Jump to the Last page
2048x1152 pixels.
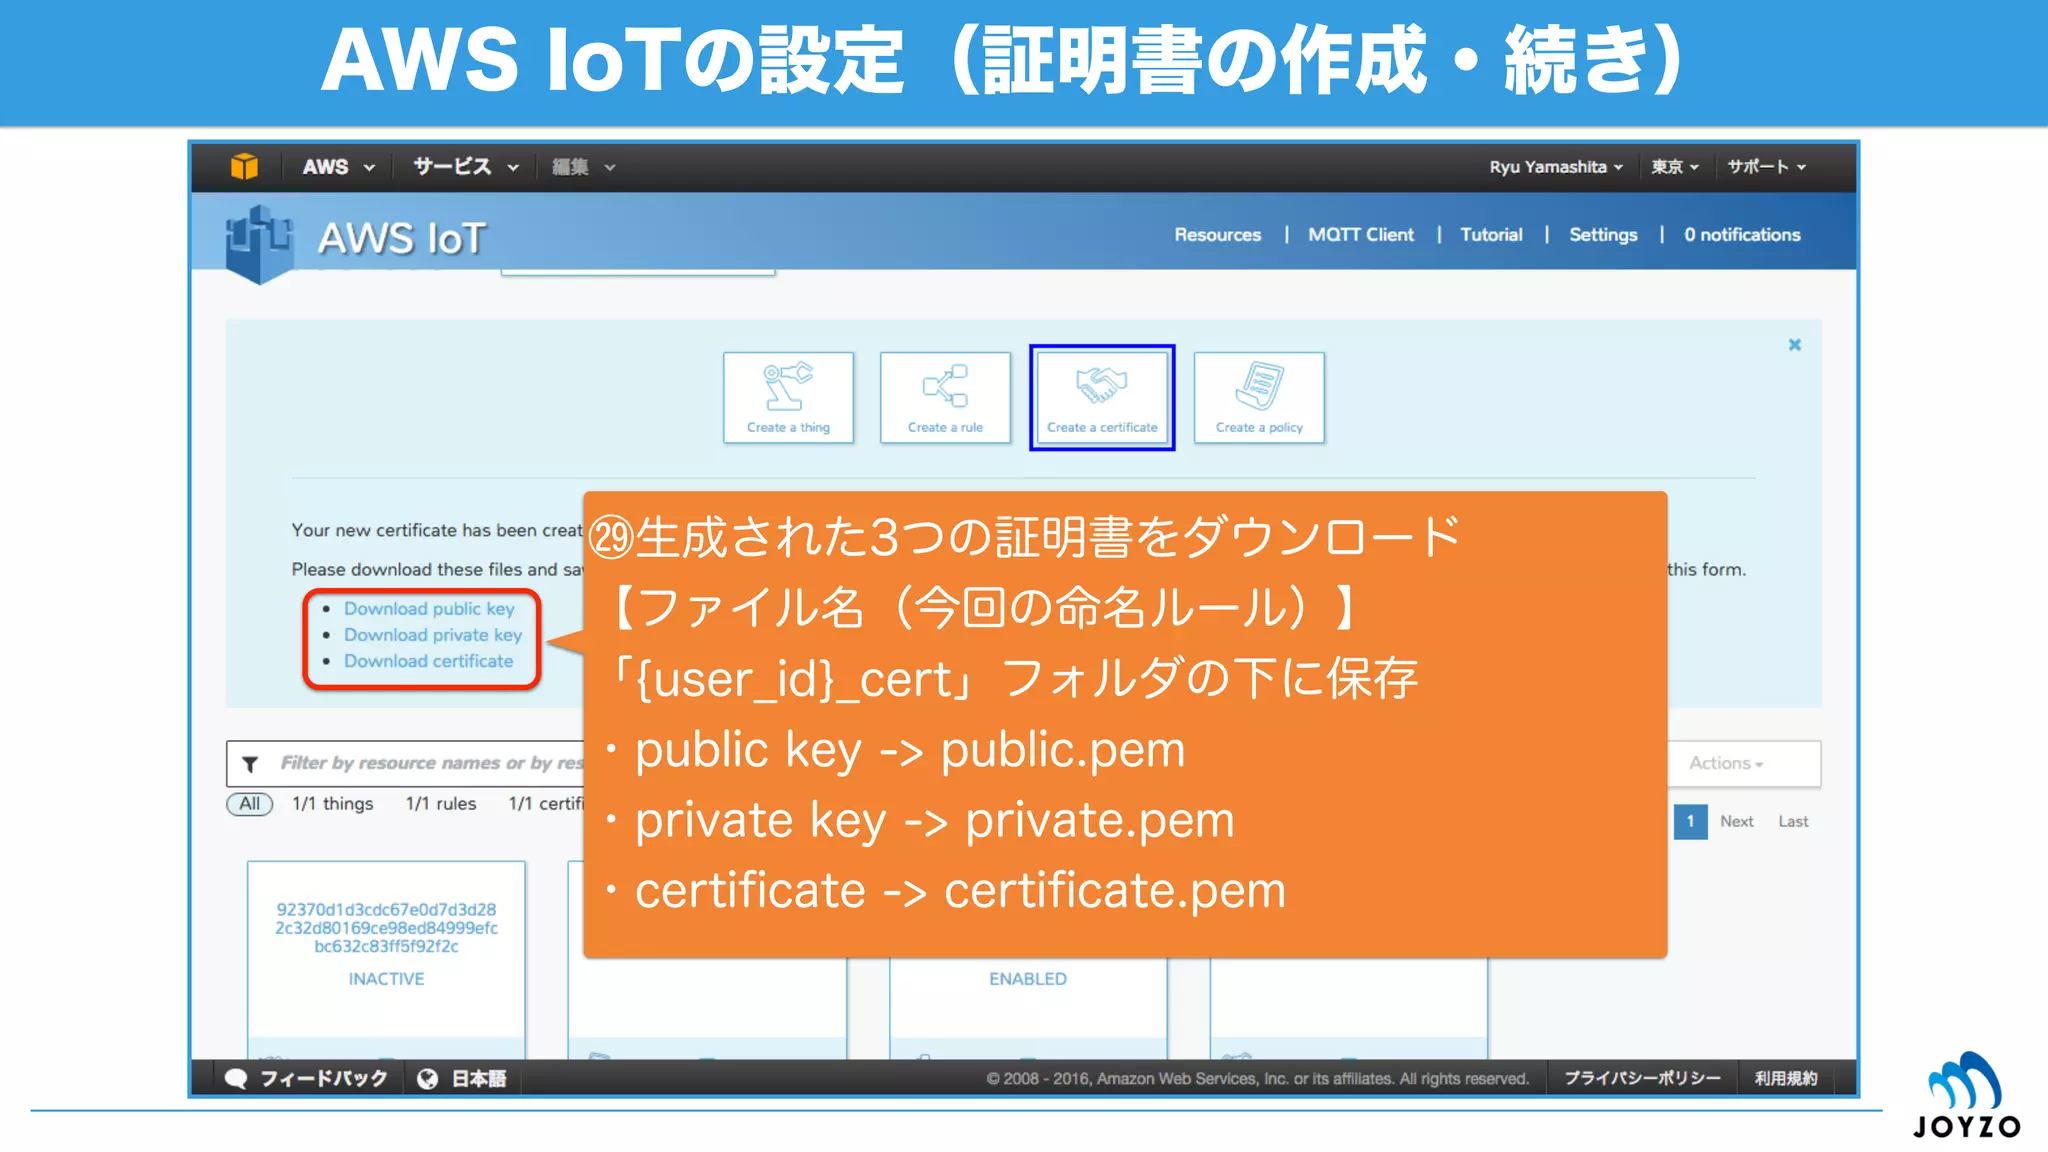coord(1793,821)
